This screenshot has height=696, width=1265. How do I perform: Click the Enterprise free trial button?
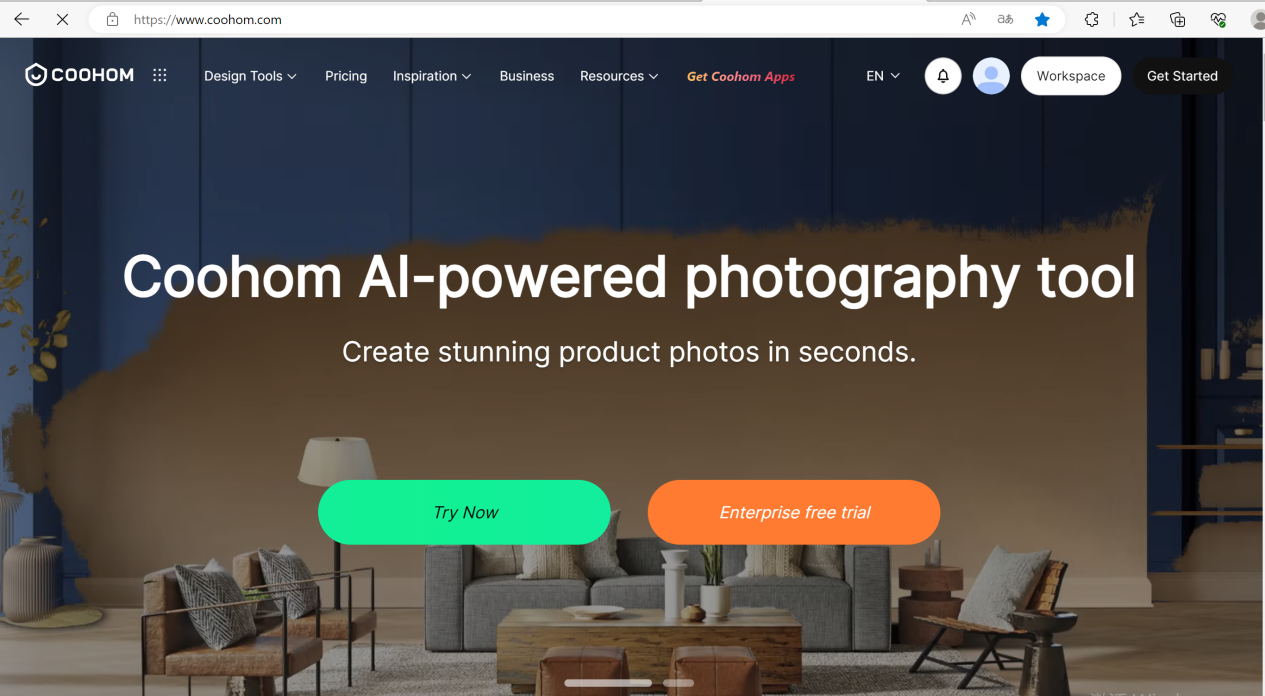794,512
